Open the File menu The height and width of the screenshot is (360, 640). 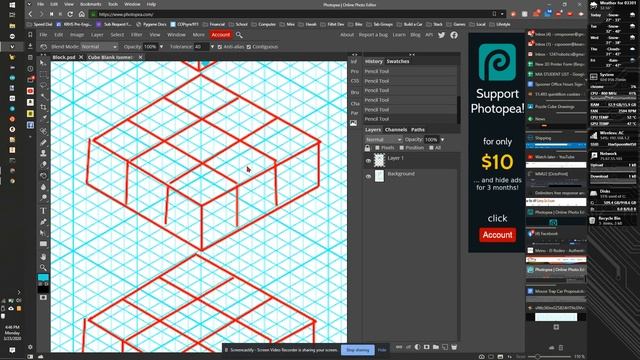43,35
